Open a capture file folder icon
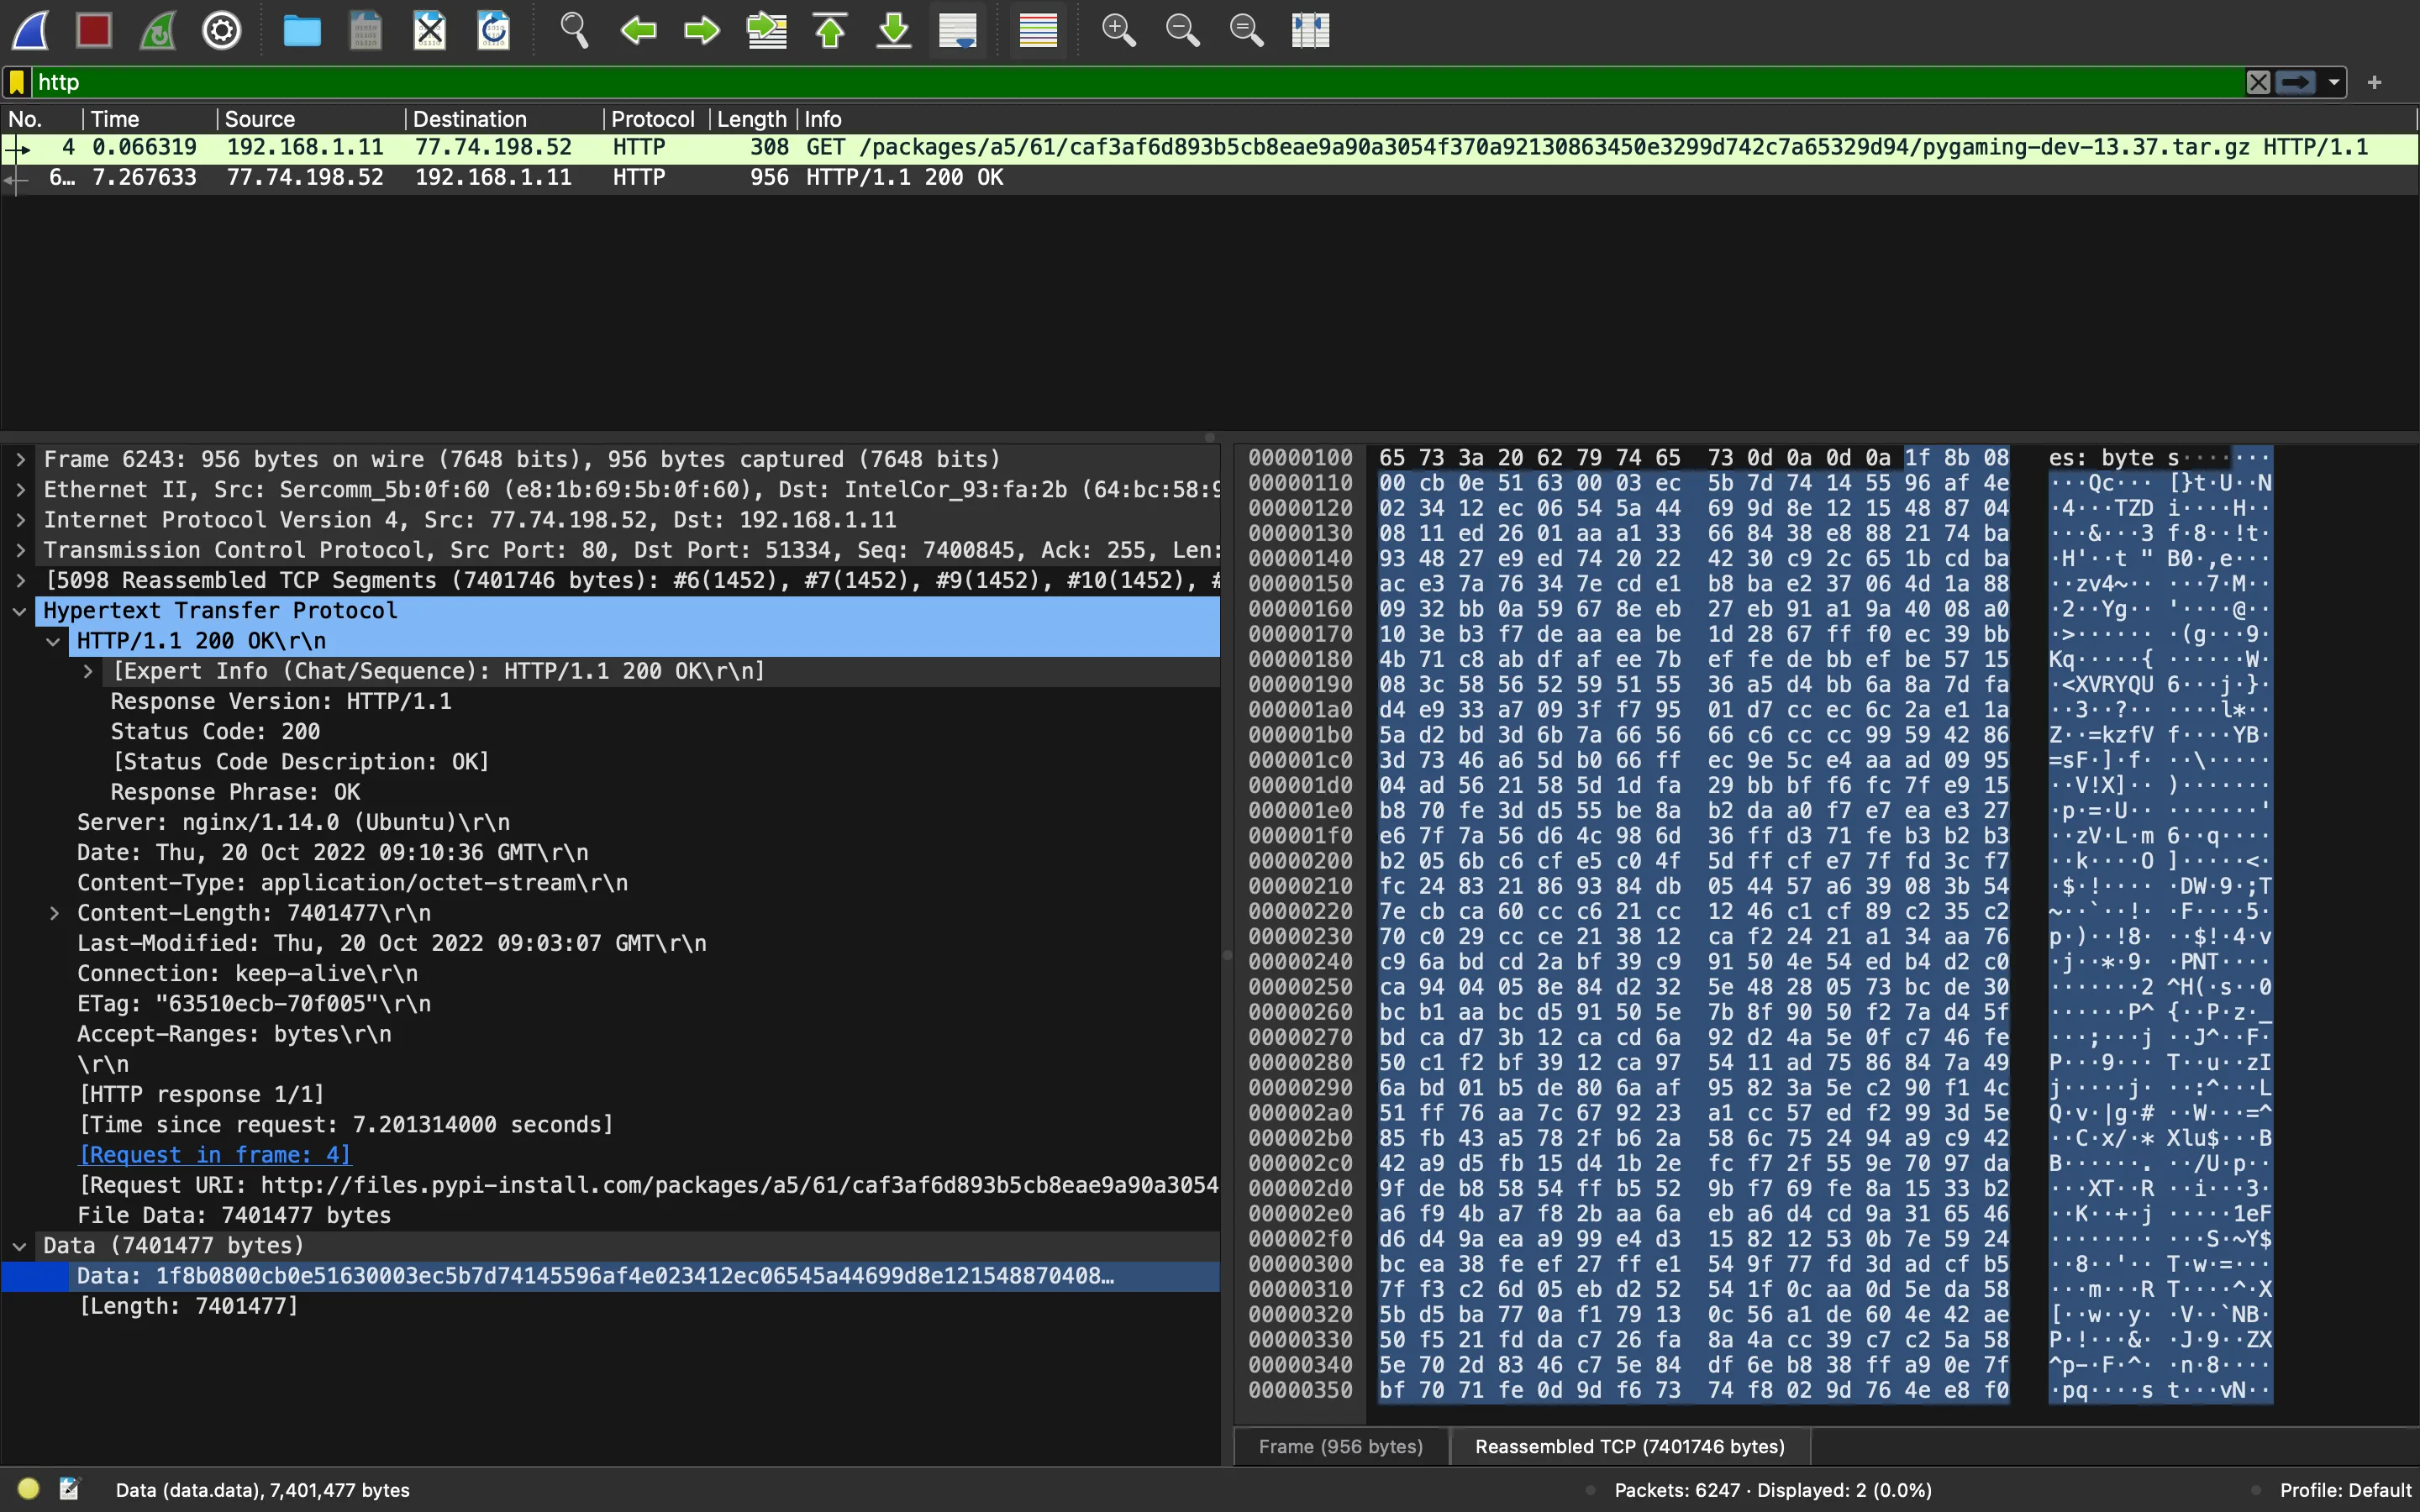The width and height of the screenshot is (2420, 1512). click(302, 30)
